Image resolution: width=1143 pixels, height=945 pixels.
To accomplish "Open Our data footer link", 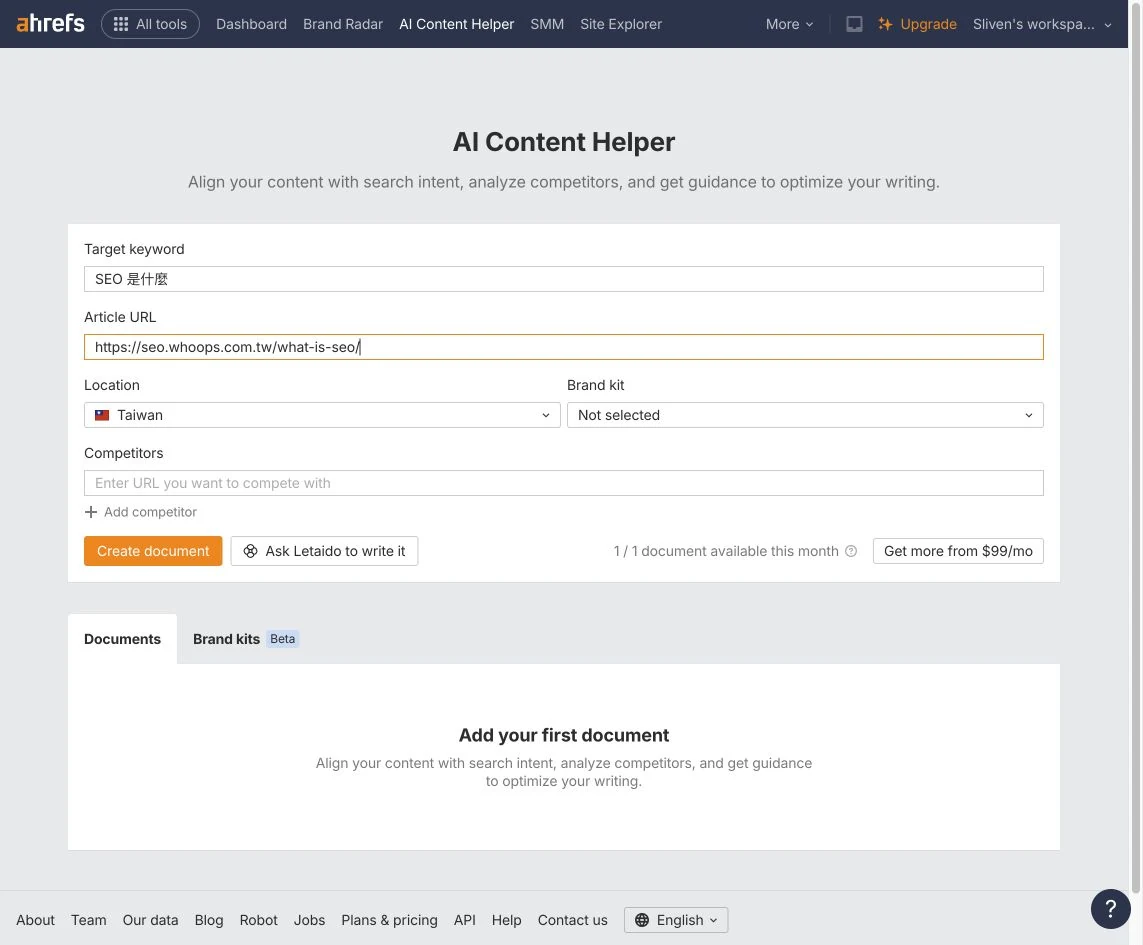I will pyautogui.click(x=150, y=920).
